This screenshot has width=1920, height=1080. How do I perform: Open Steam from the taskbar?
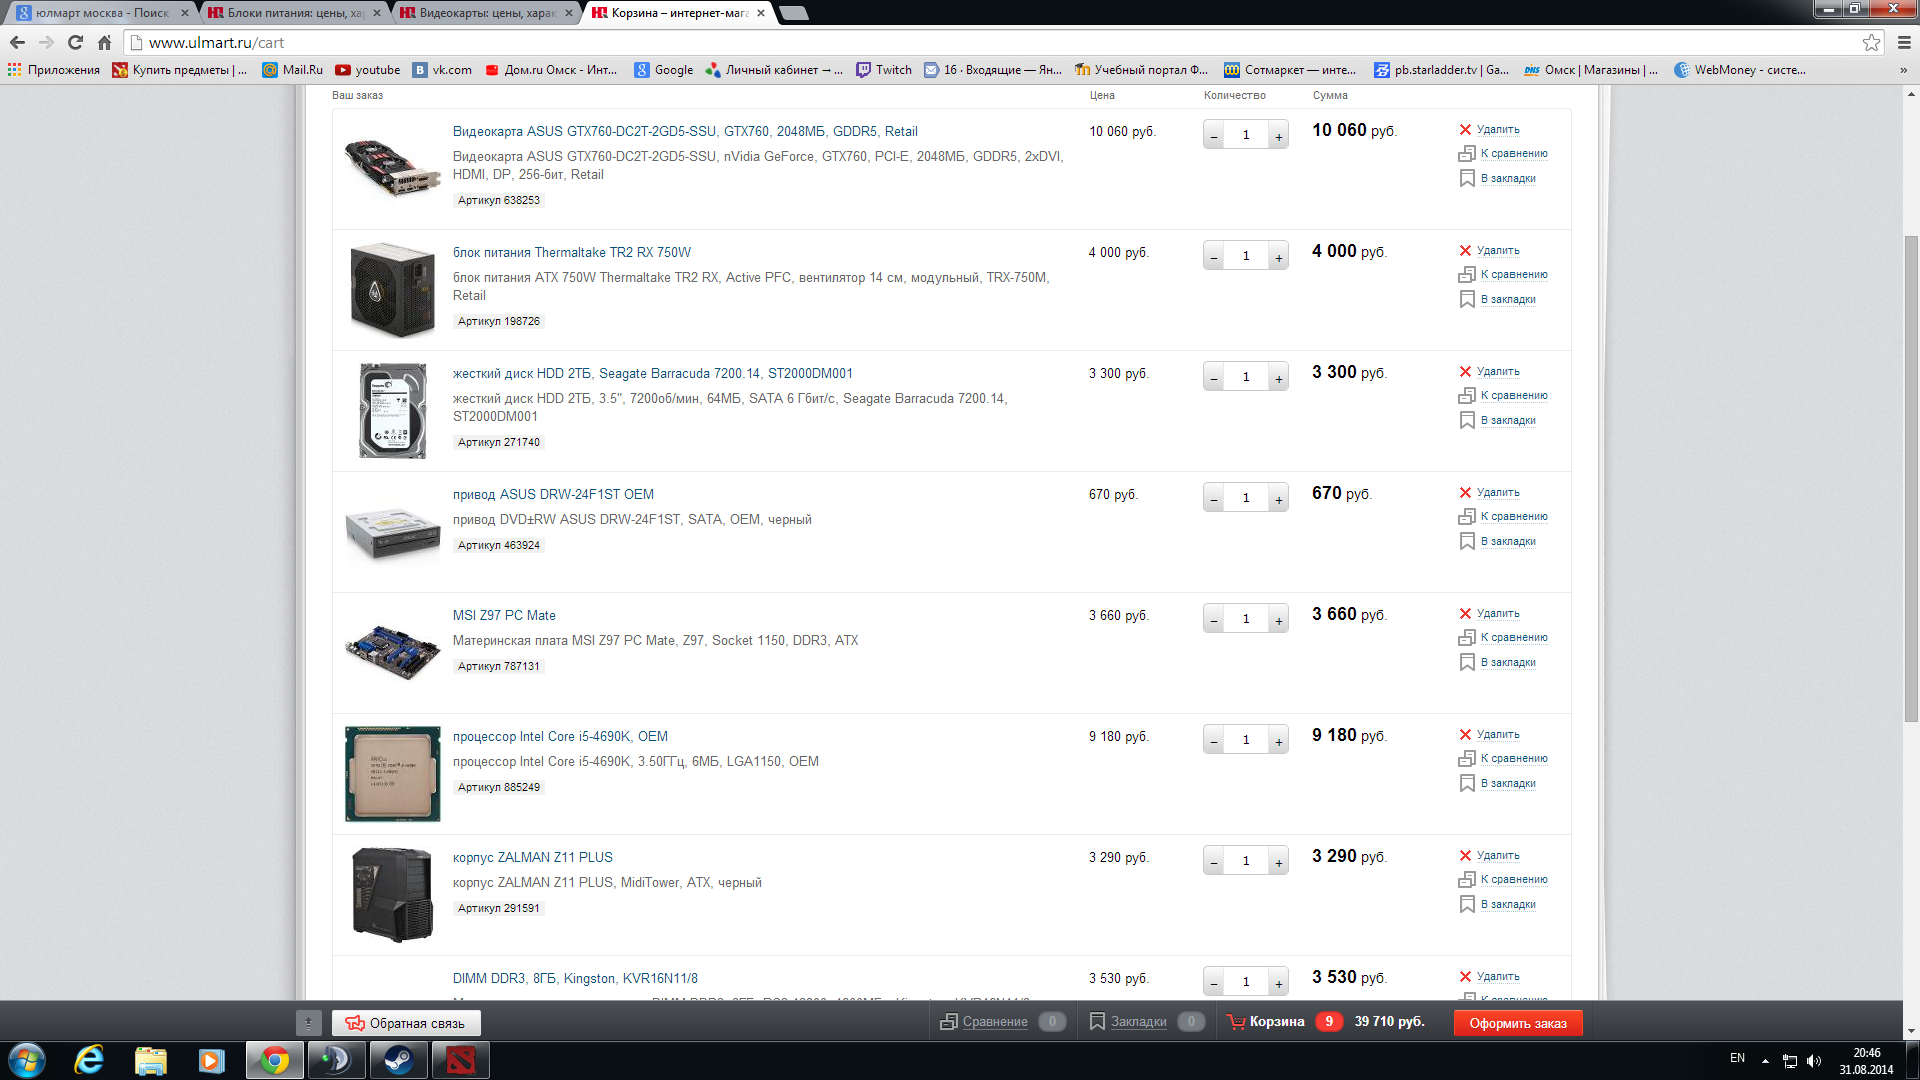coord(398,1060)
